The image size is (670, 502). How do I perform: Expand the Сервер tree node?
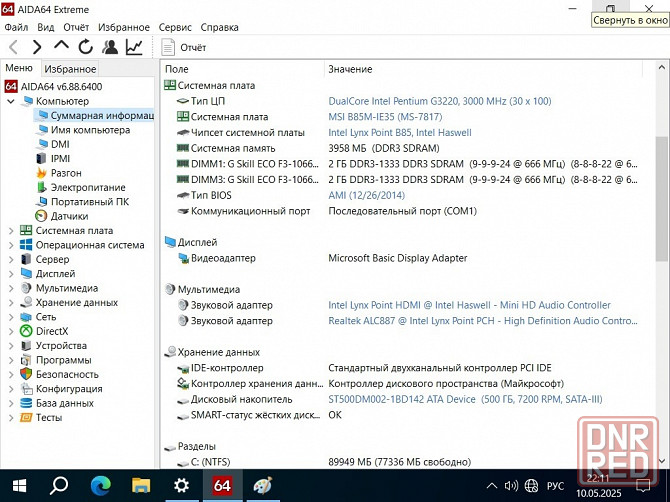coord(11,259)
